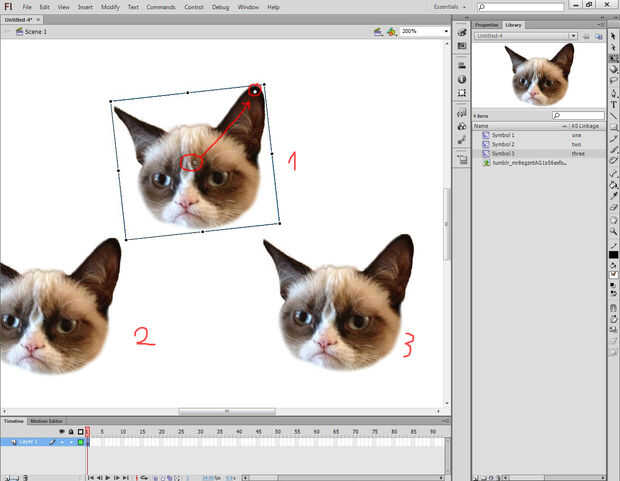Select the Pen tool

click(613, 93)
